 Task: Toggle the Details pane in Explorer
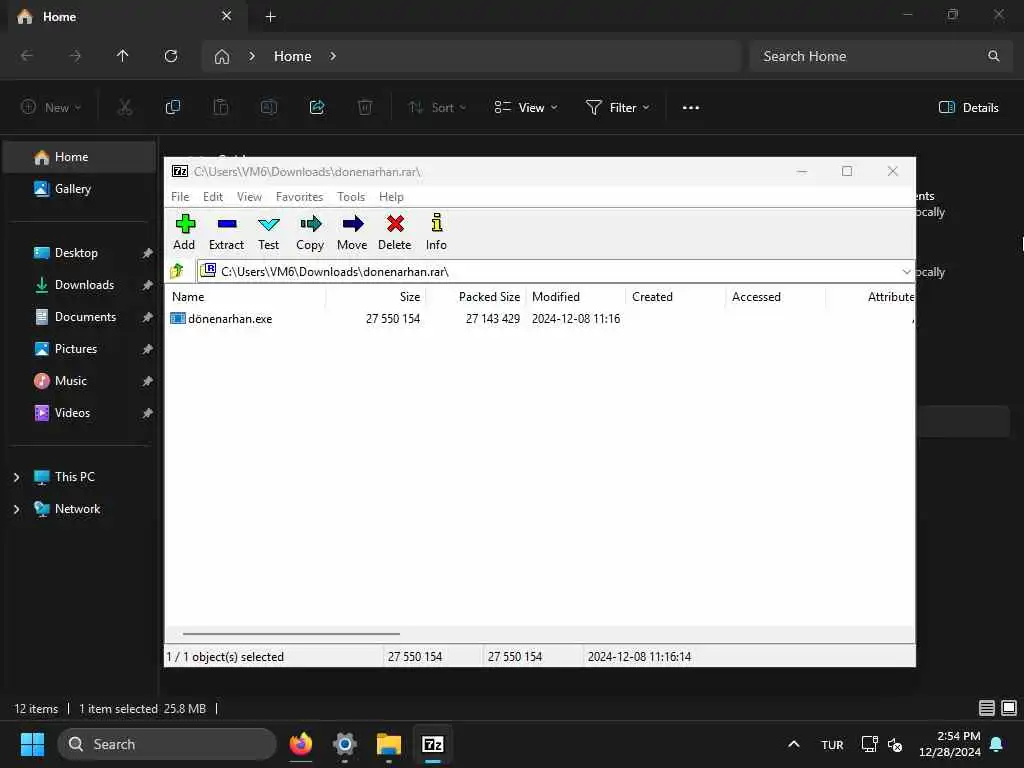pyautogui.click(x=969, y=108)
